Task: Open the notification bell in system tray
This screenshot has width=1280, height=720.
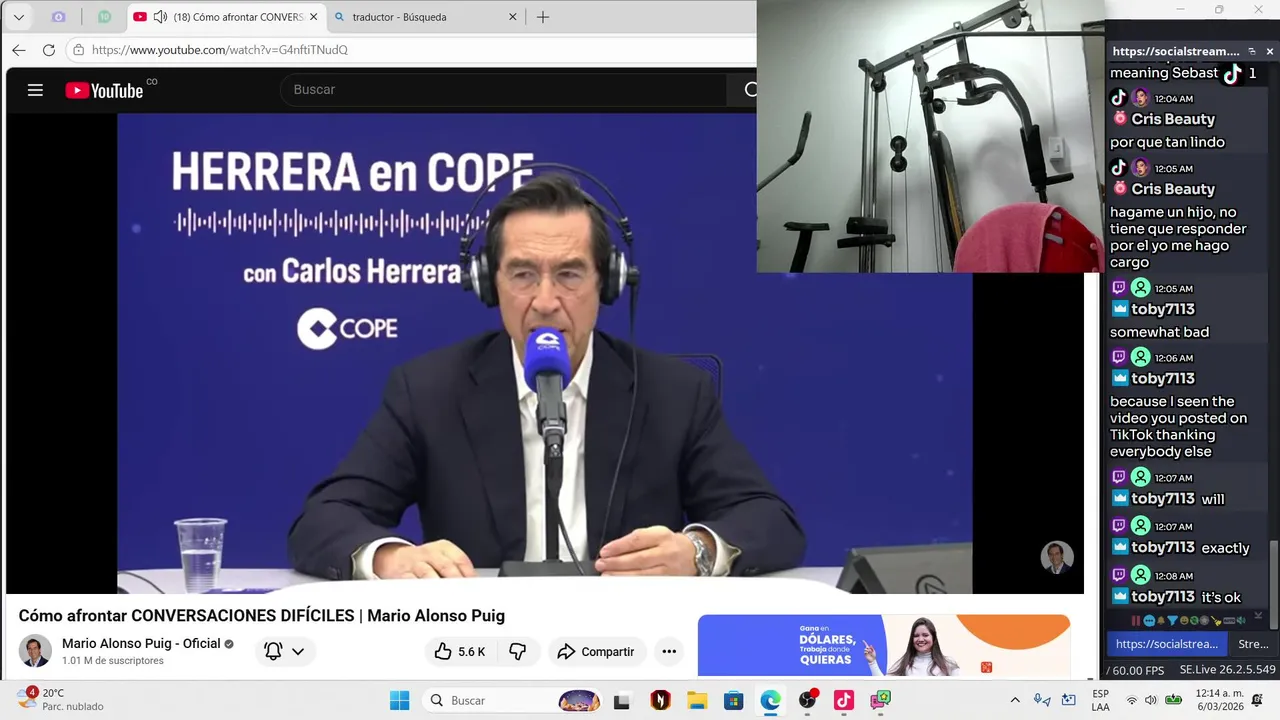Action: click(1258, 700)
